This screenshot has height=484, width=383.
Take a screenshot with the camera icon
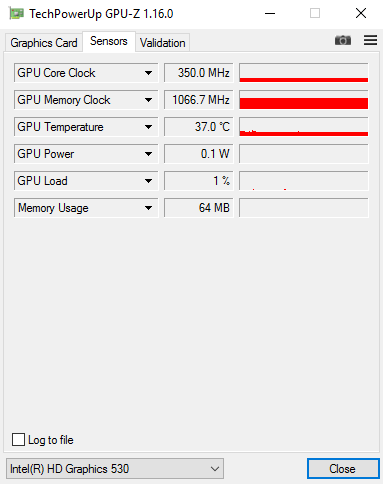pyautogui.click(x=343, y=40)
